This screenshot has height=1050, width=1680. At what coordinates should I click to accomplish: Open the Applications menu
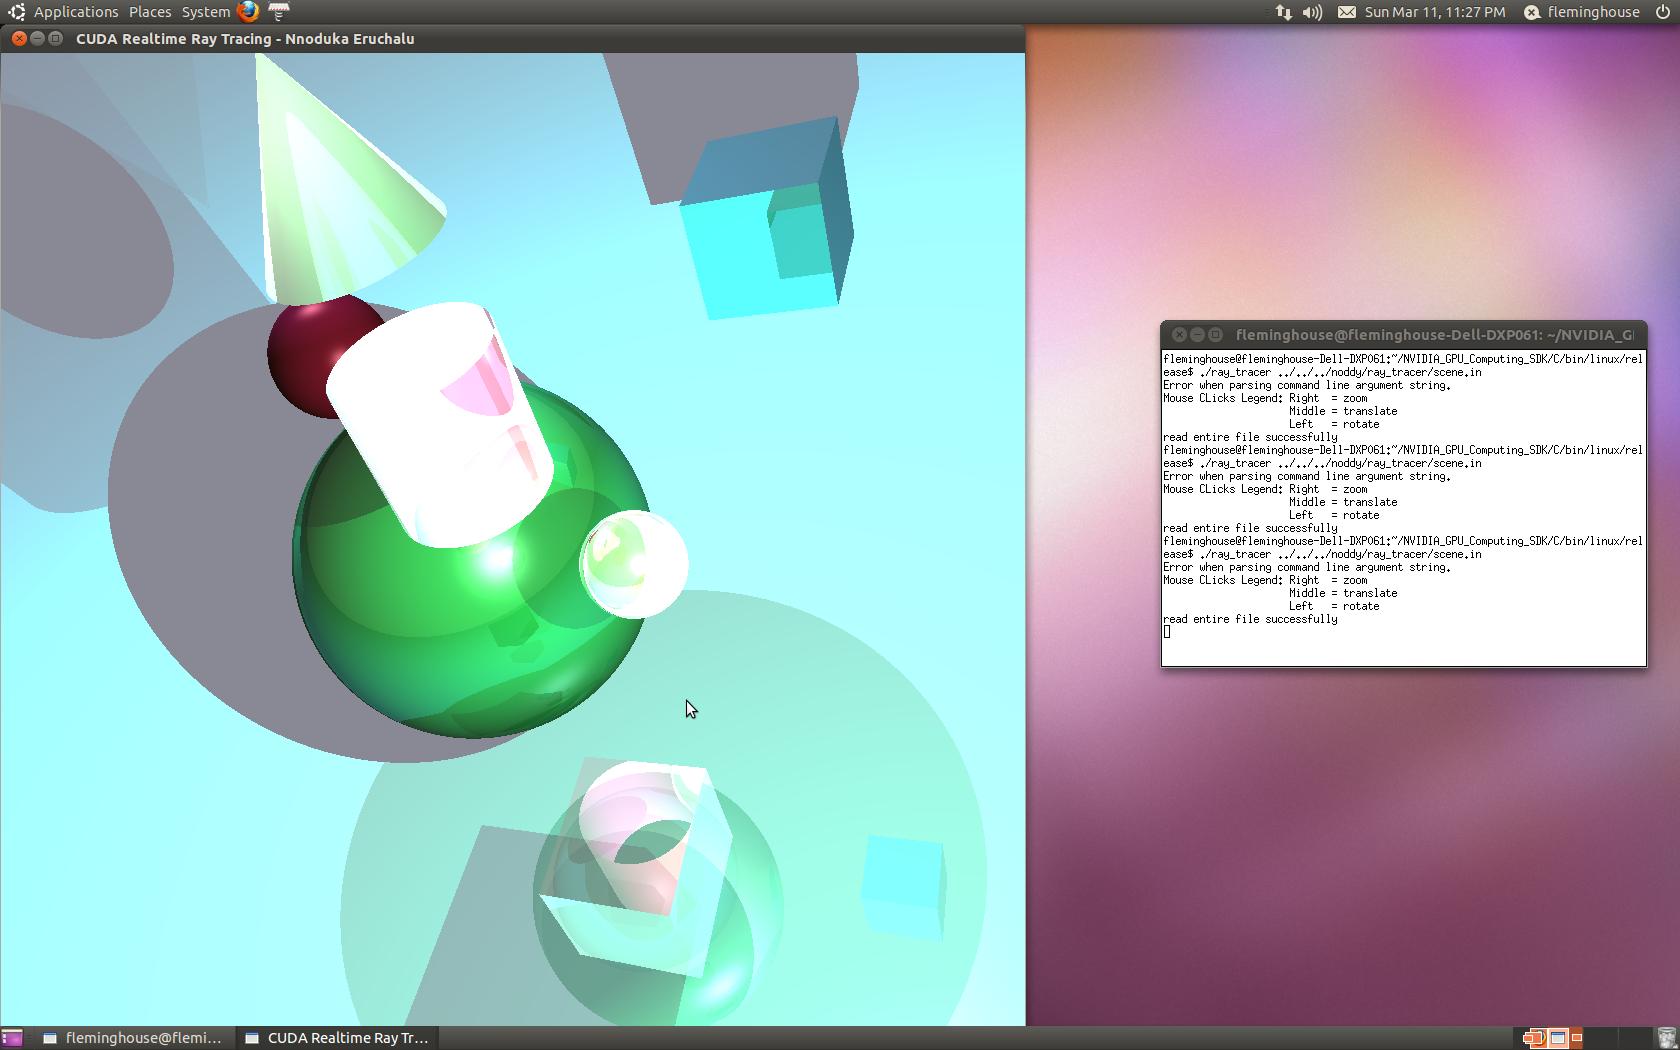74,11
